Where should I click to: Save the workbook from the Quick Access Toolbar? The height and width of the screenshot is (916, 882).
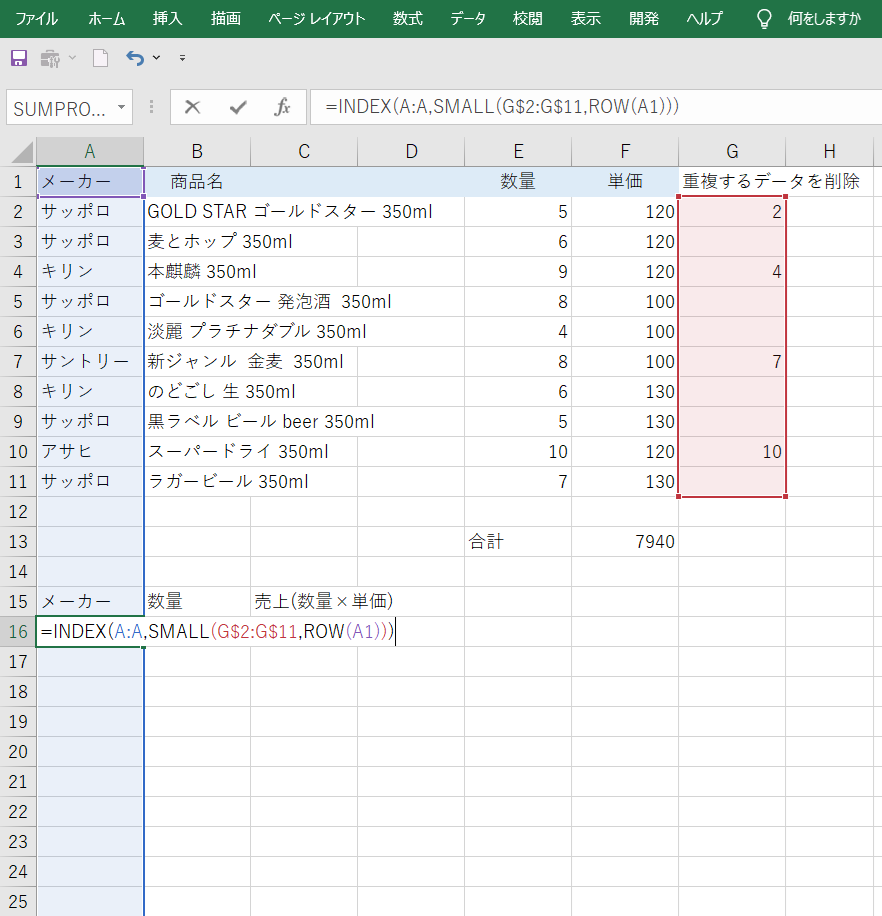(x=18, y=58)
